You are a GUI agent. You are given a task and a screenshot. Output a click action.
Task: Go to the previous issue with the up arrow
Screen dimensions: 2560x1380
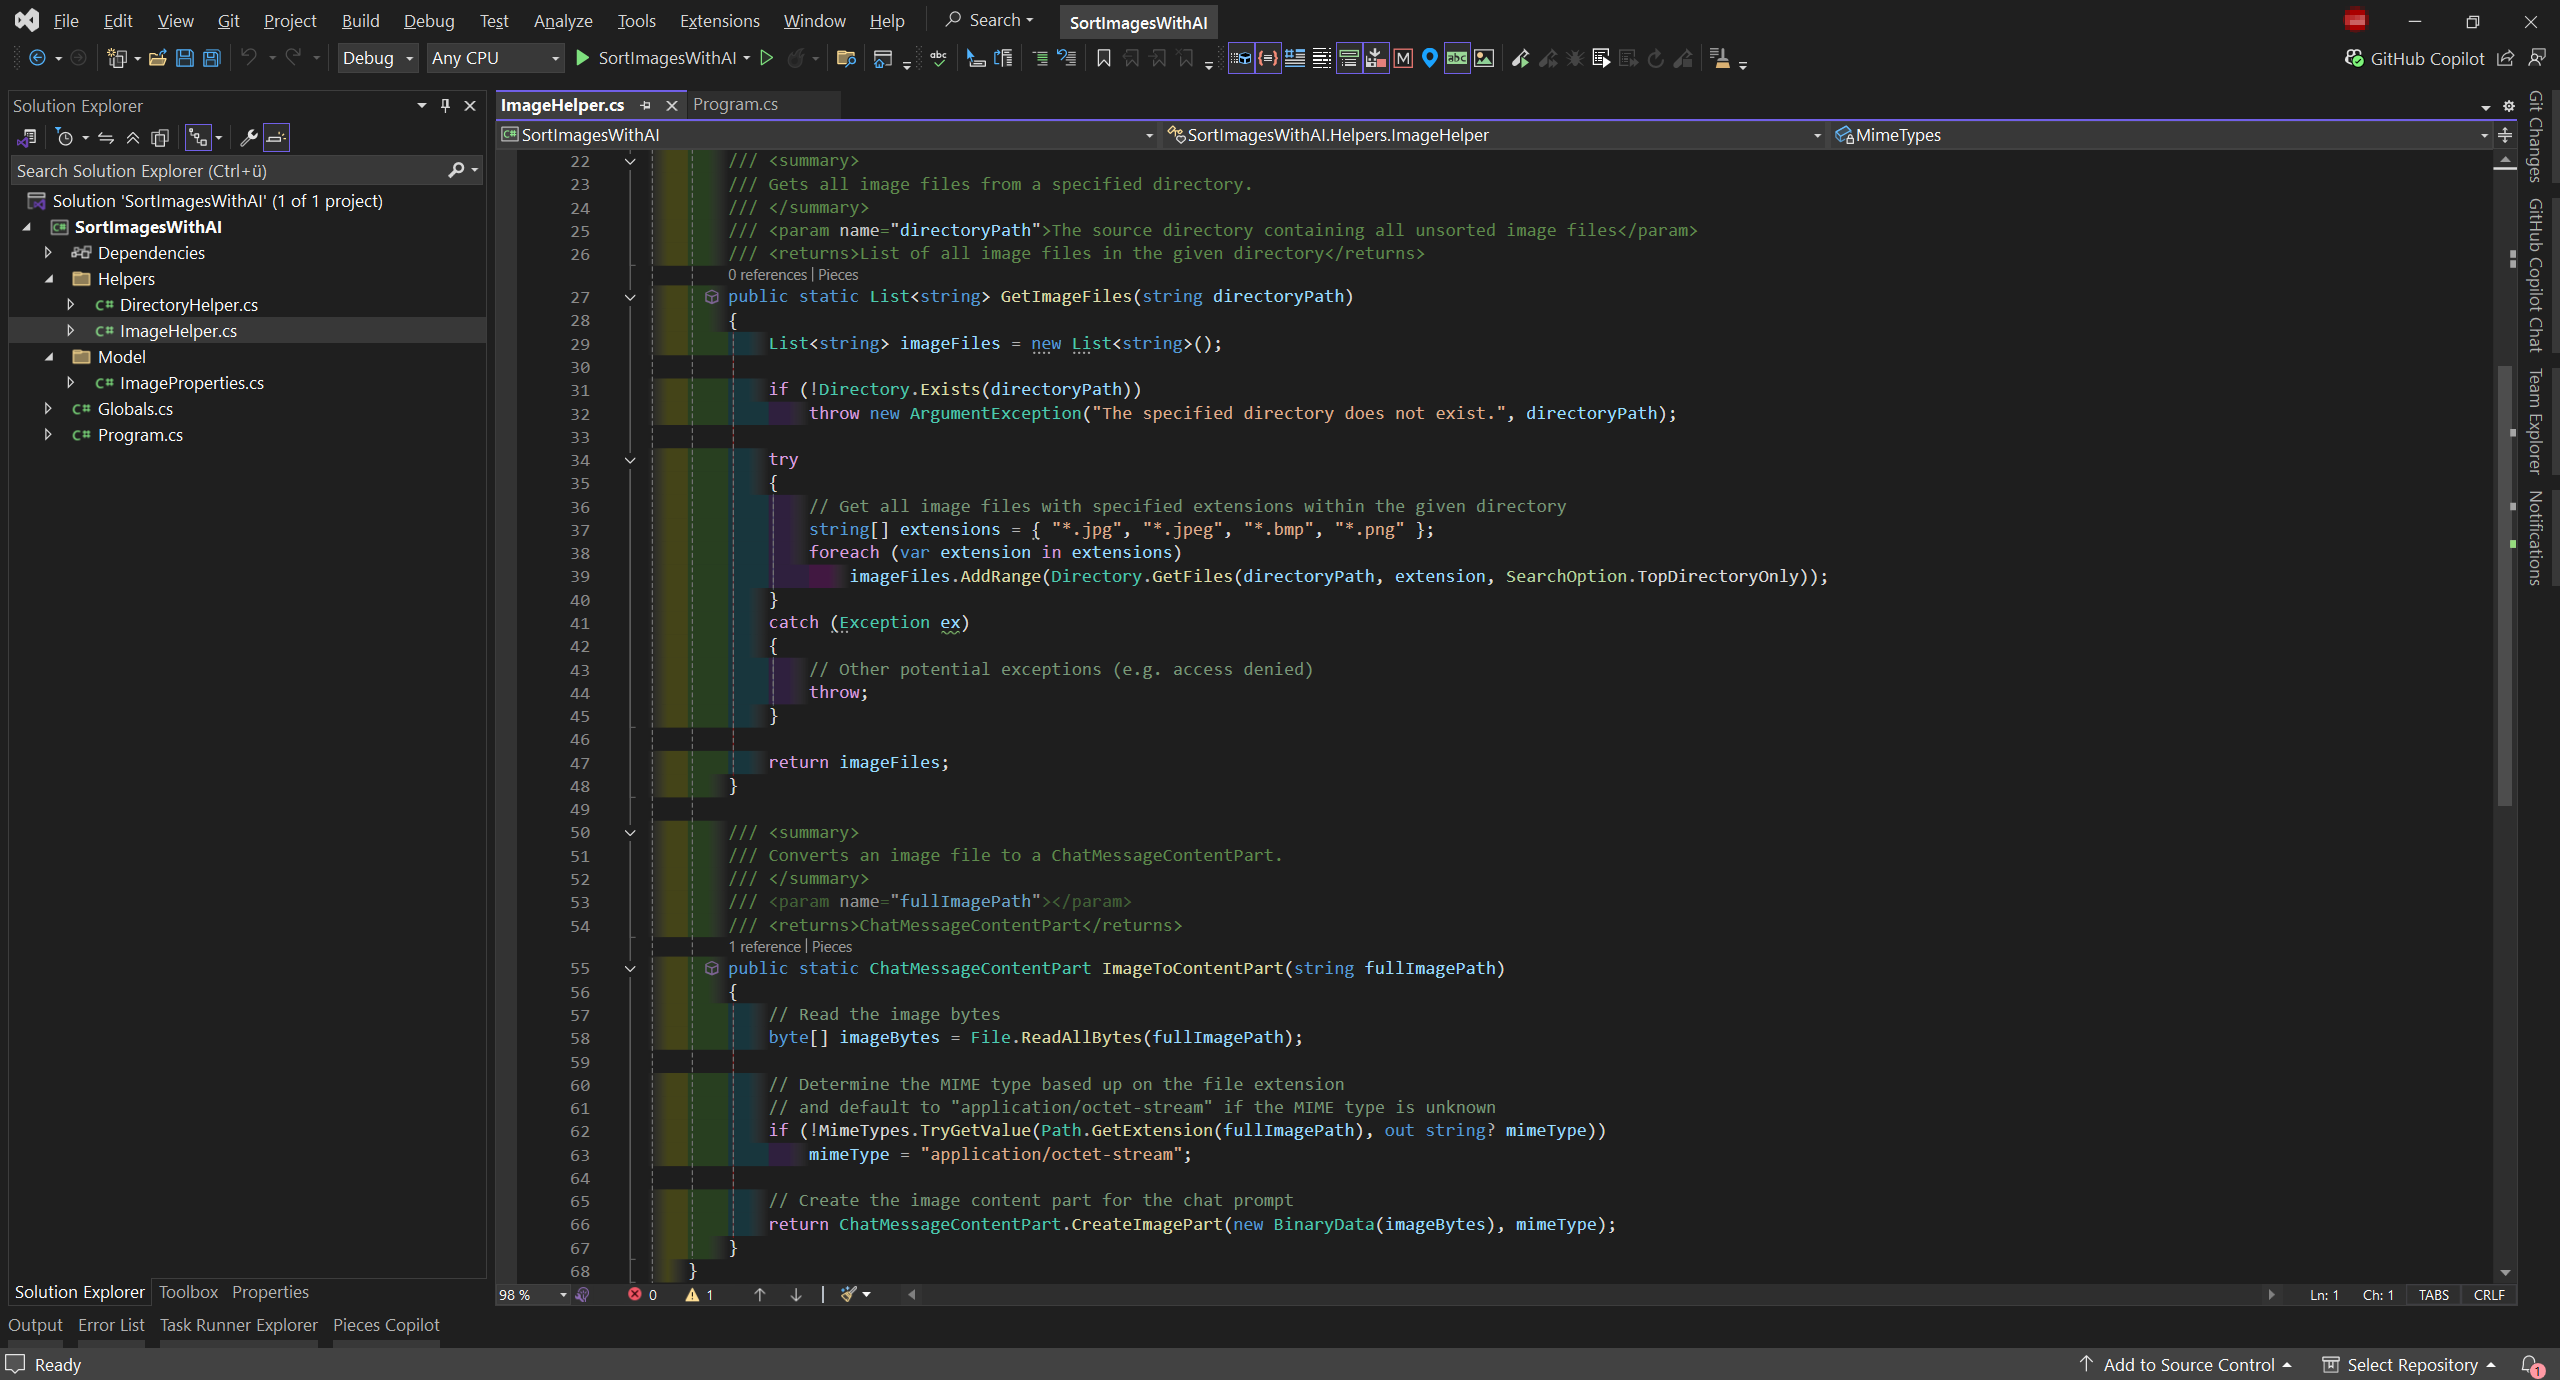[760, 1294]
